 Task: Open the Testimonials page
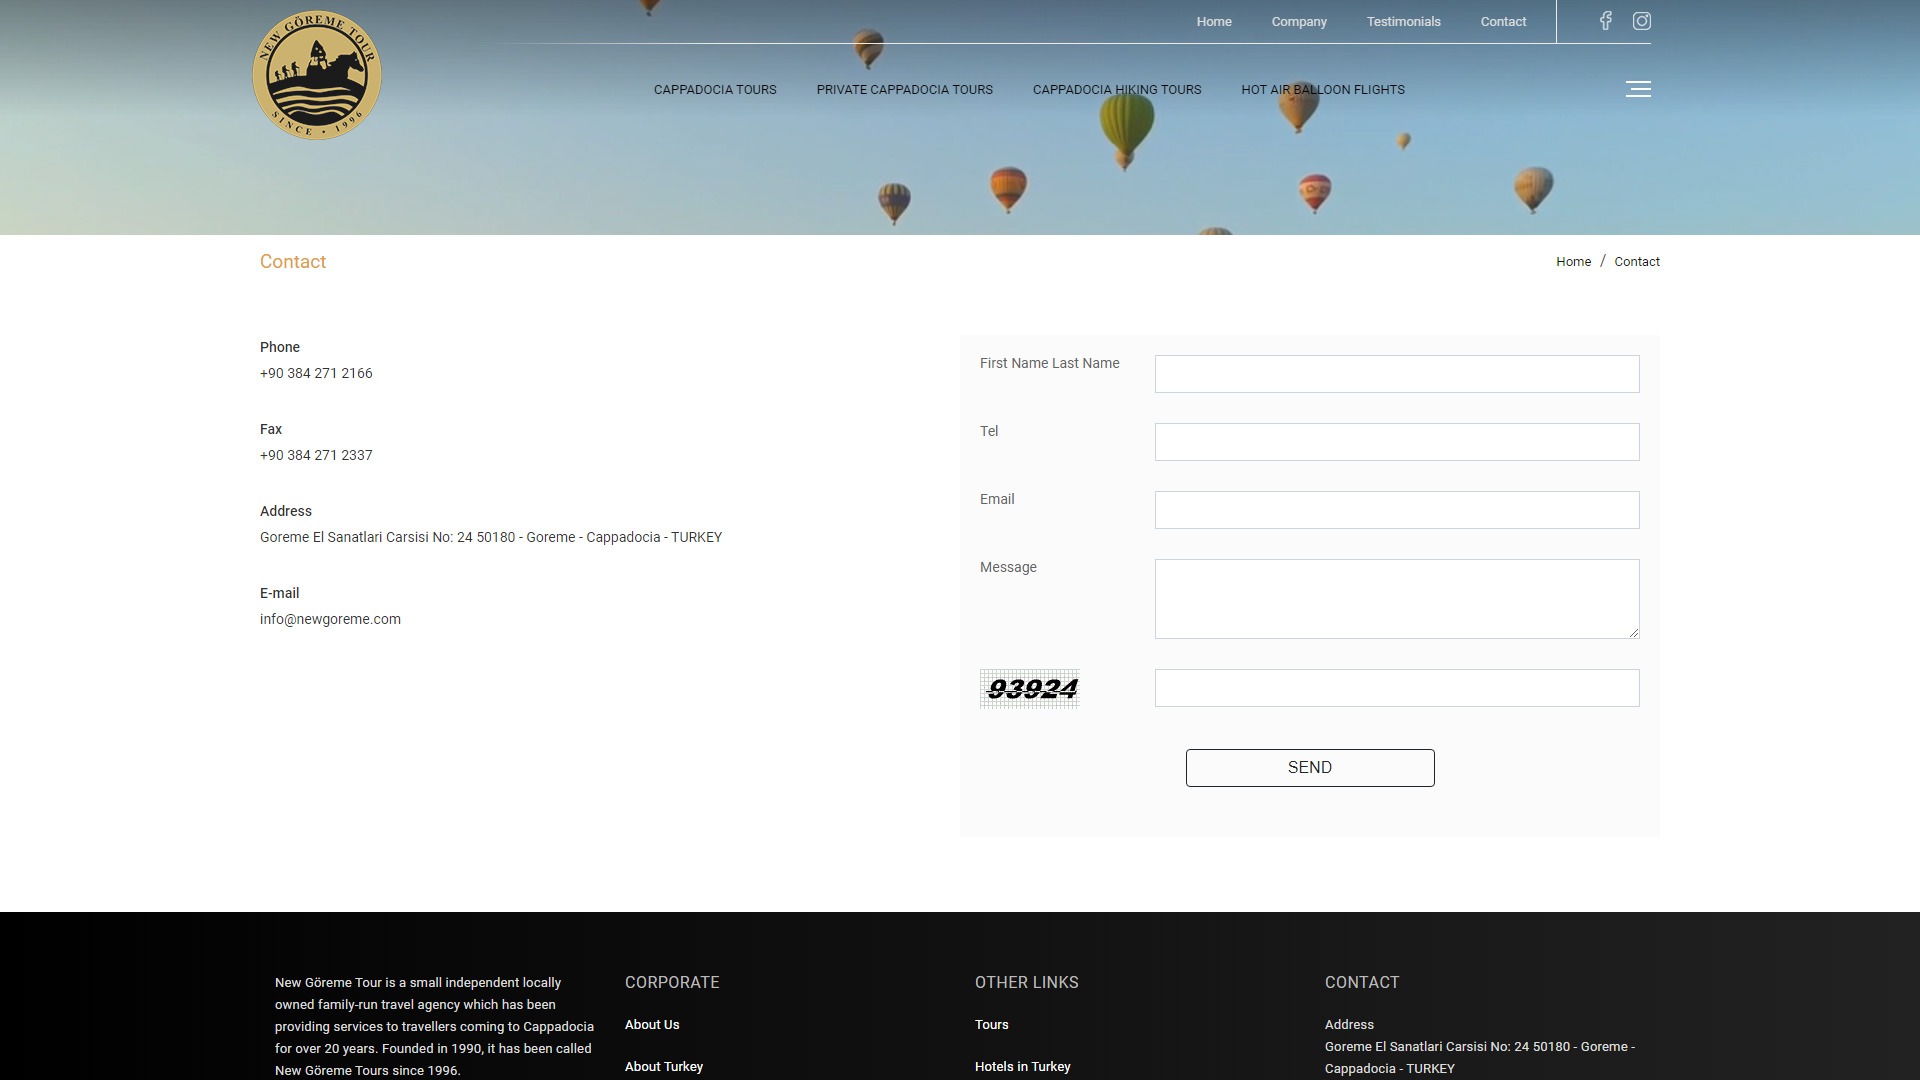pyautogui.click(x=1403, y=21)
